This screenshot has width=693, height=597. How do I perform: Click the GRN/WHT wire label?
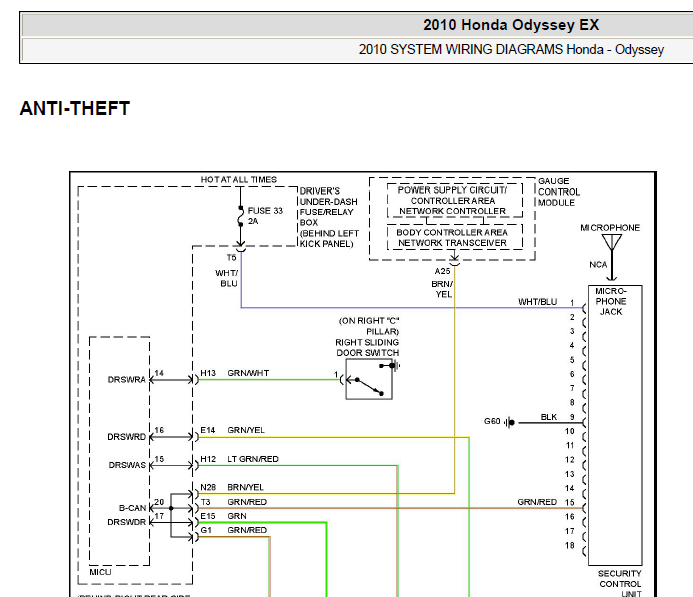coord(248,373)
